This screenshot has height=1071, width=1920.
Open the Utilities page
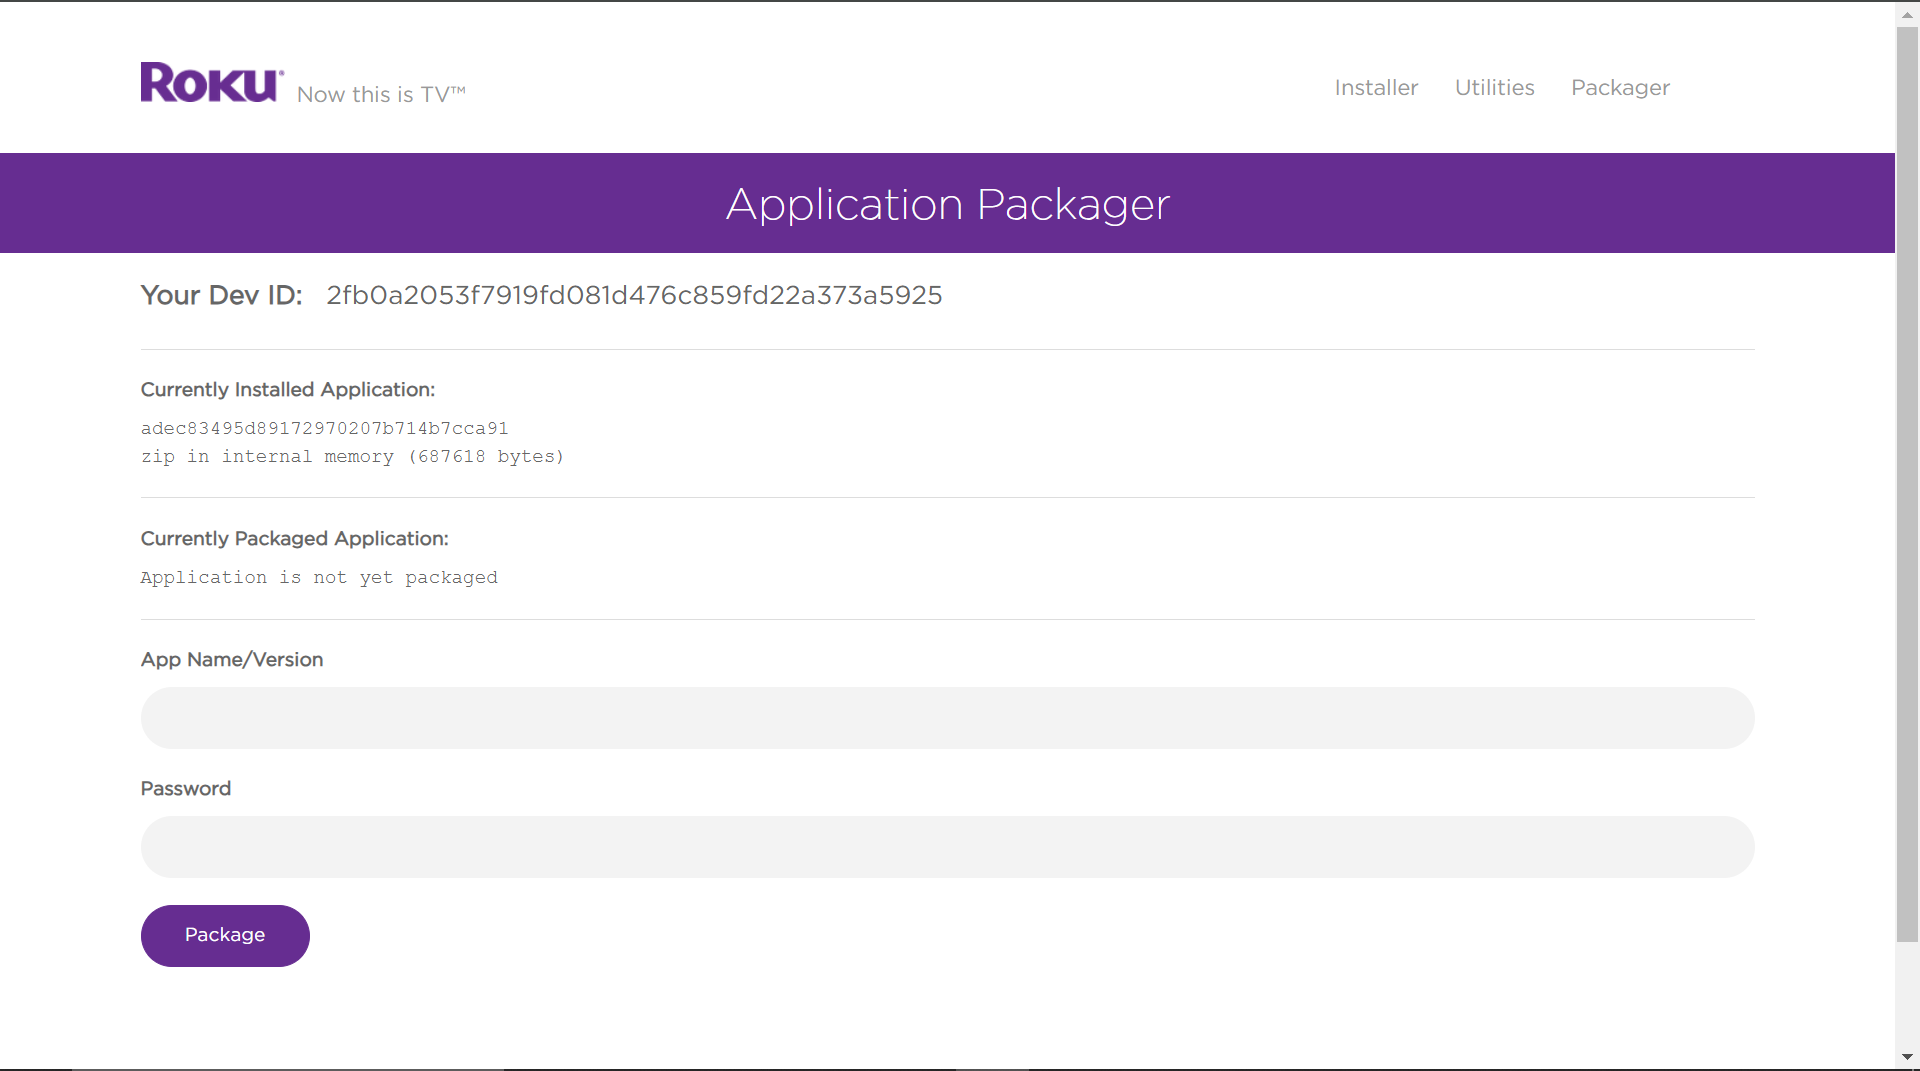[1494, 88]
